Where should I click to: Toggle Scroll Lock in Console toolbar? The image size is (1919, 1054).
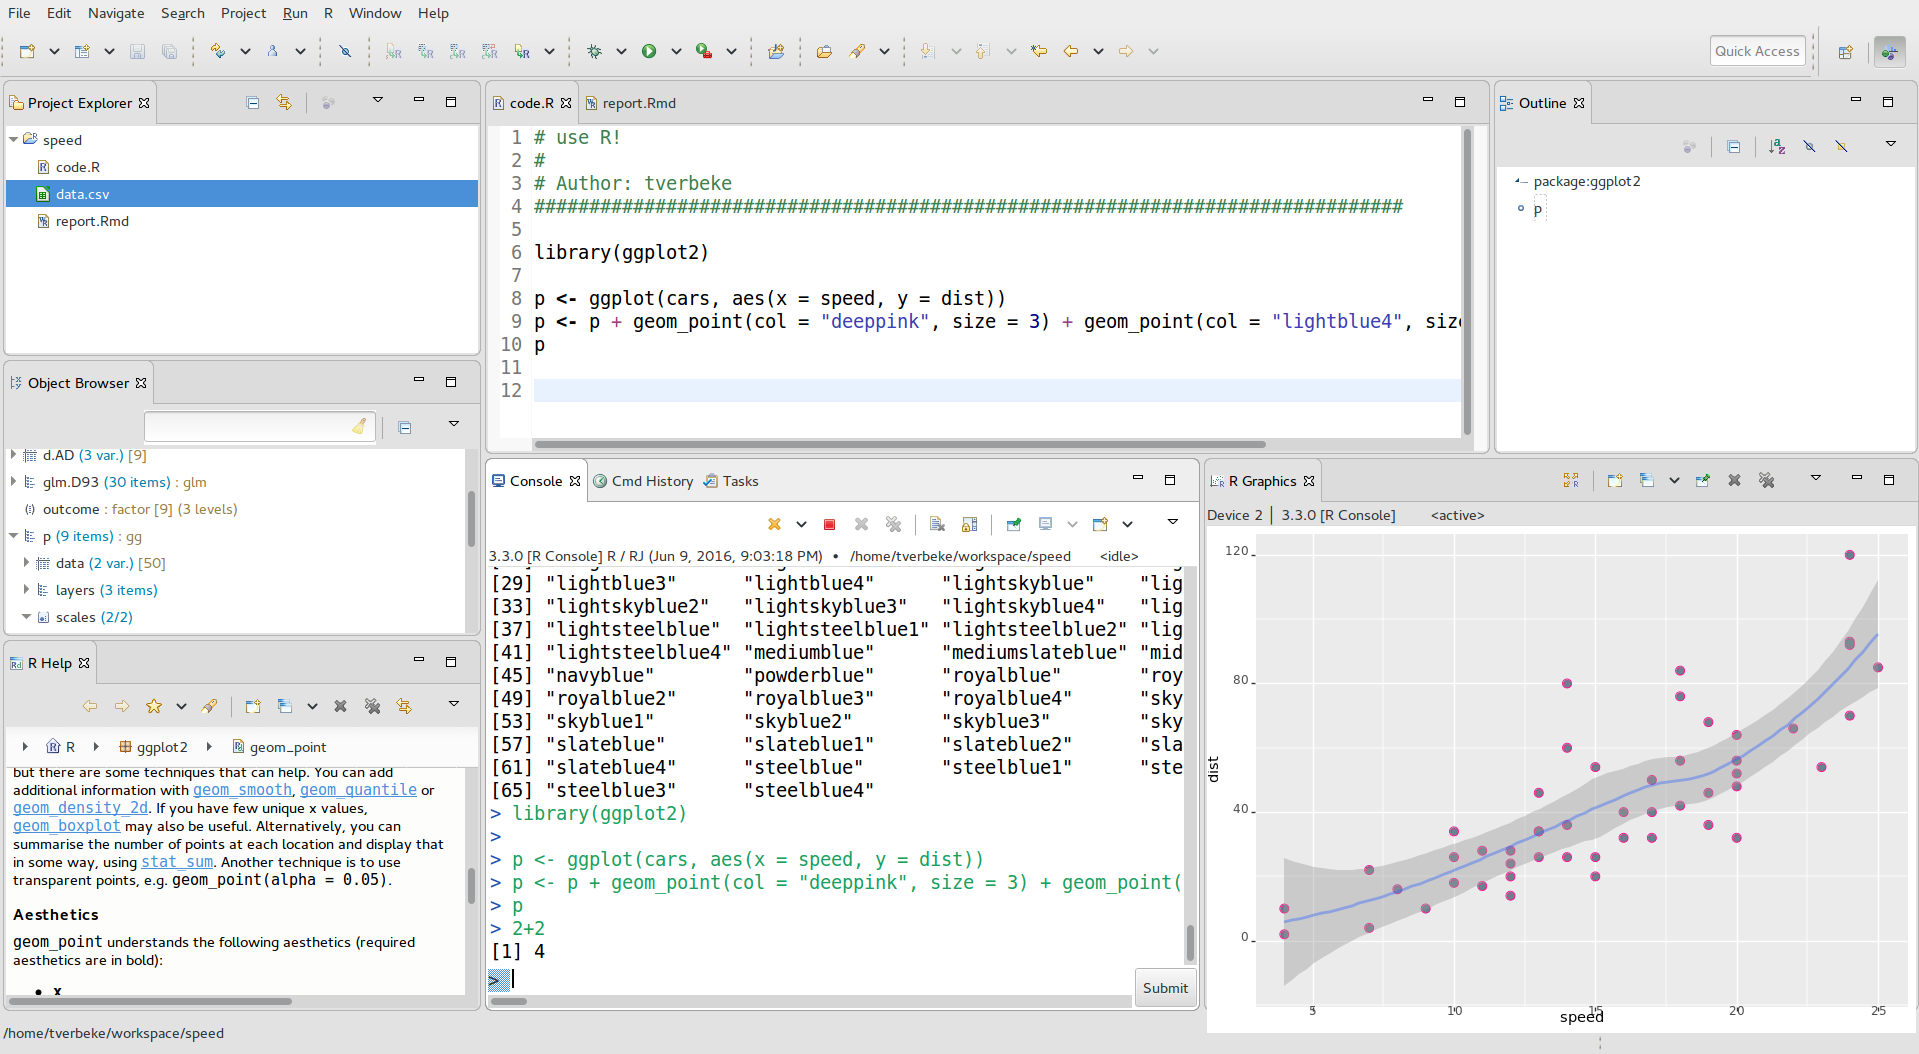point(969,524)
